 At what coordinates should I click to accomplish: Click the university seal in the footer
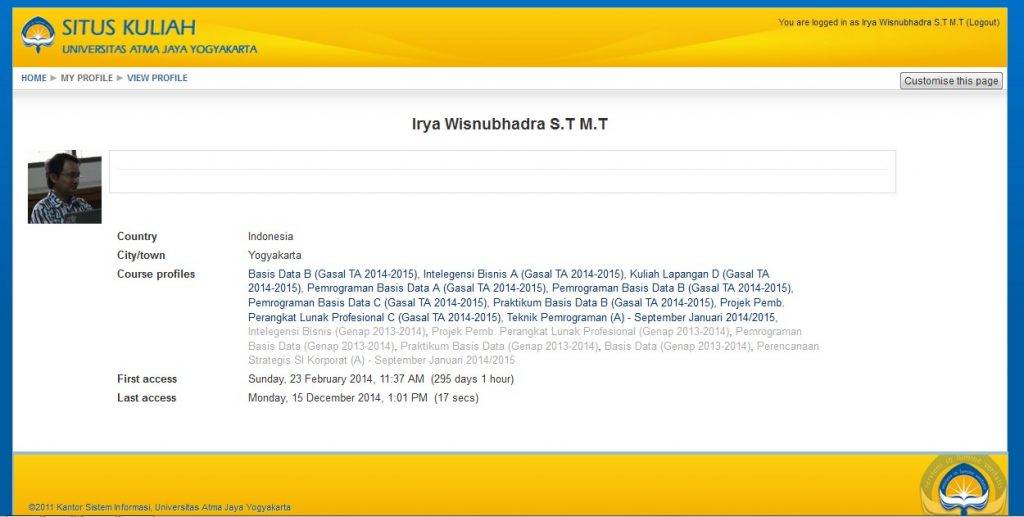pyautogui.click(x=957, y=486)
